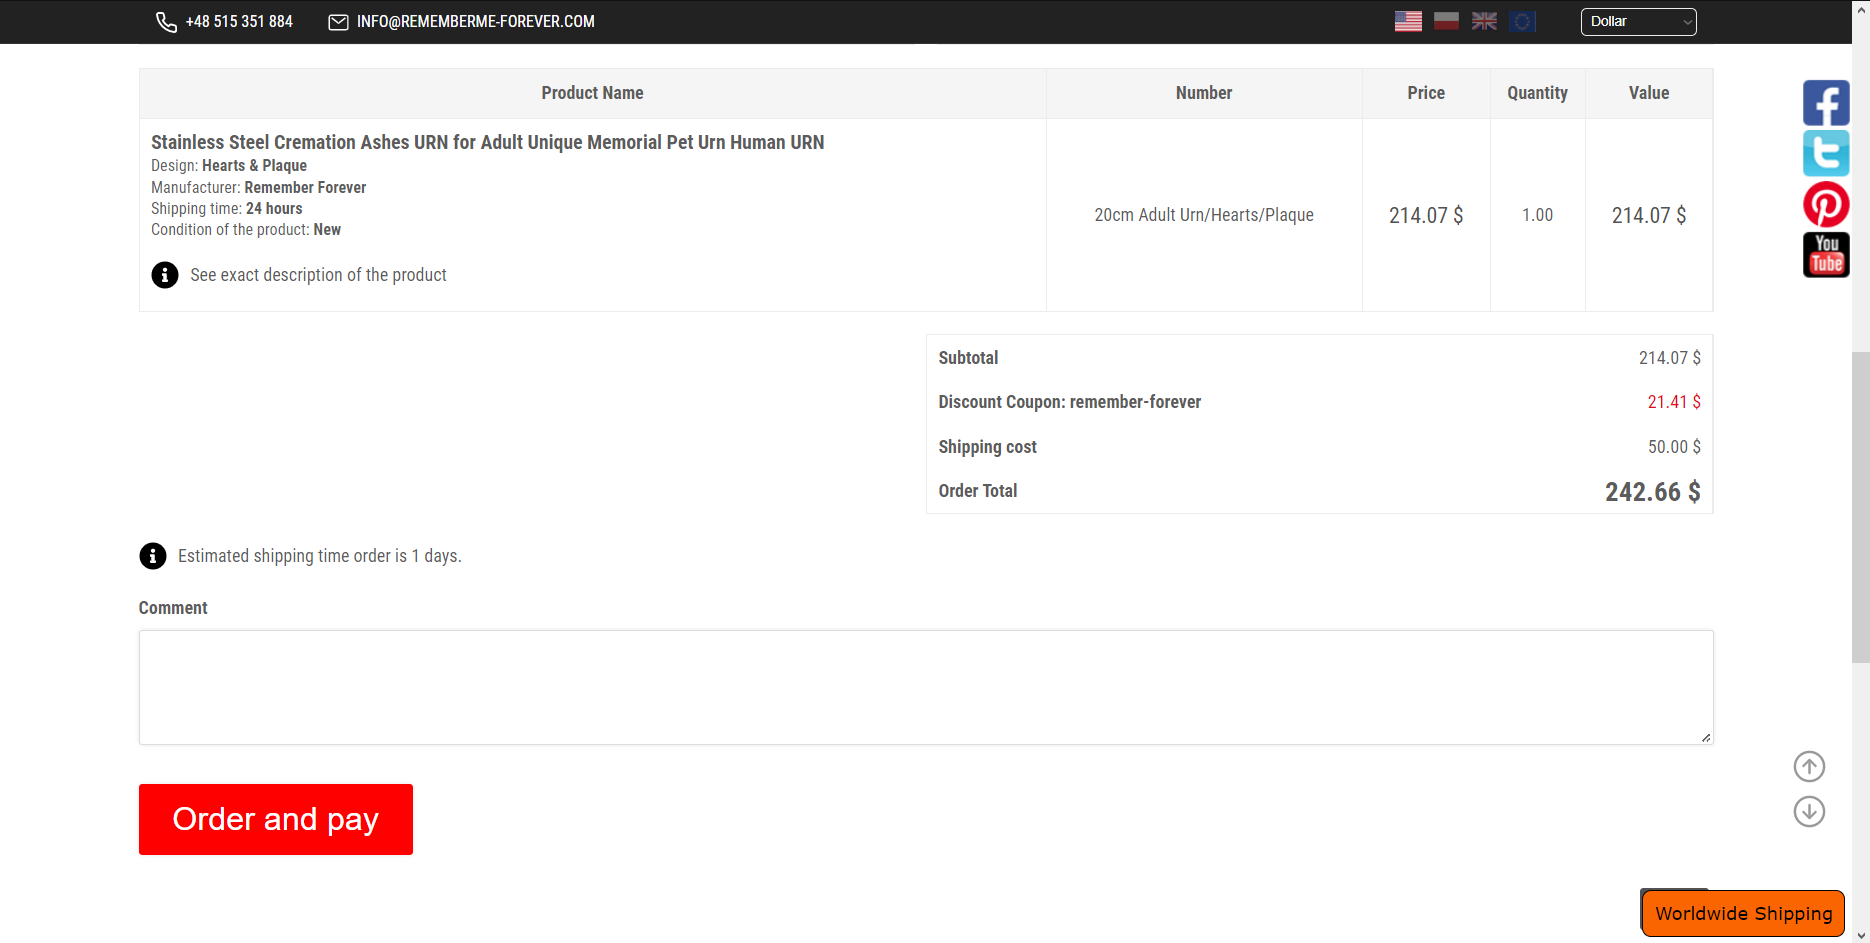Screen dimensions: 1870x943
Task: Click the scroll-up arrow circle icon
Action: [1809, 767]
